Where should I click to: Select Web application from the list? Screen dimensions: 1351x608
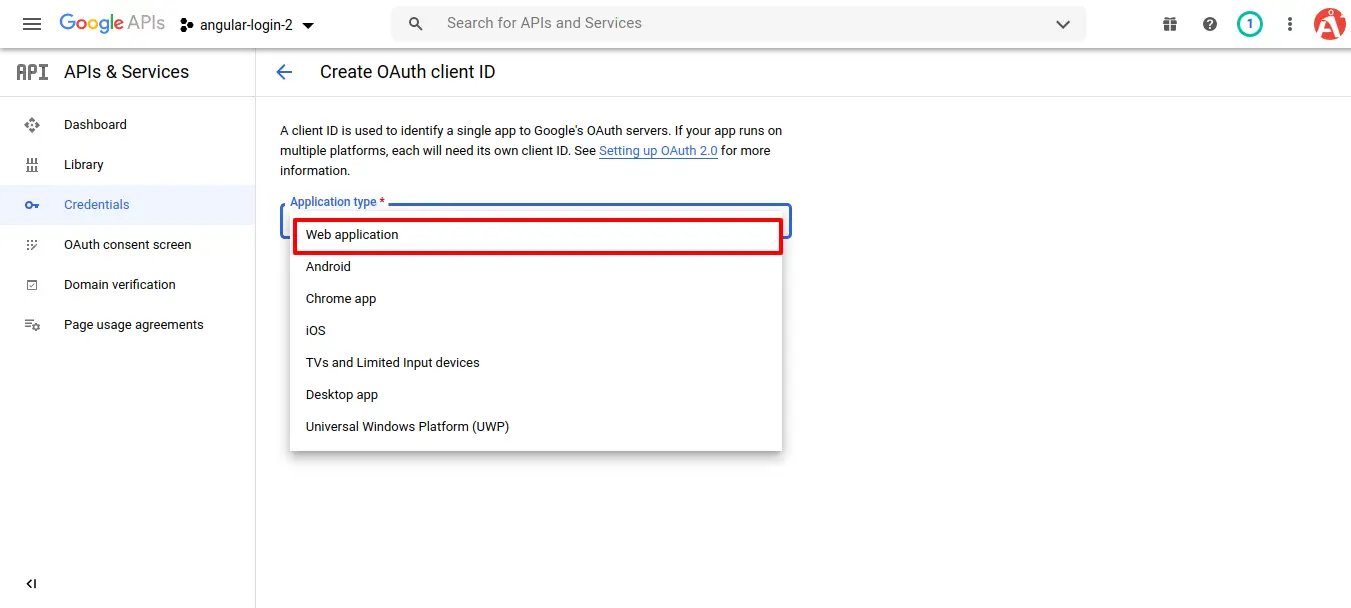pyautogui.click(x=352, y=235)
